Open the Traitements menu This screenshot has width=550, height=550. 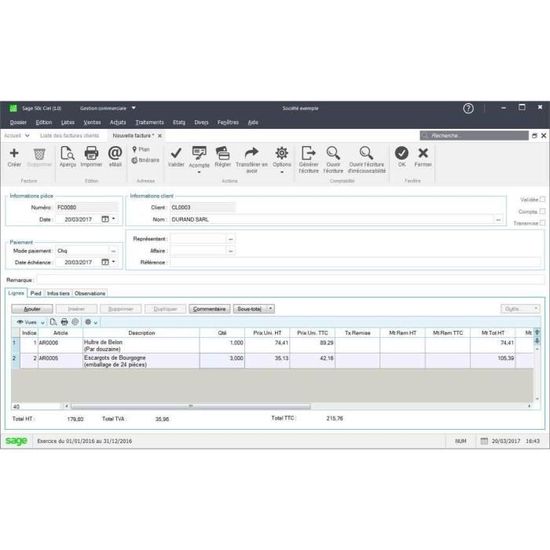click(x=149, y=122)
